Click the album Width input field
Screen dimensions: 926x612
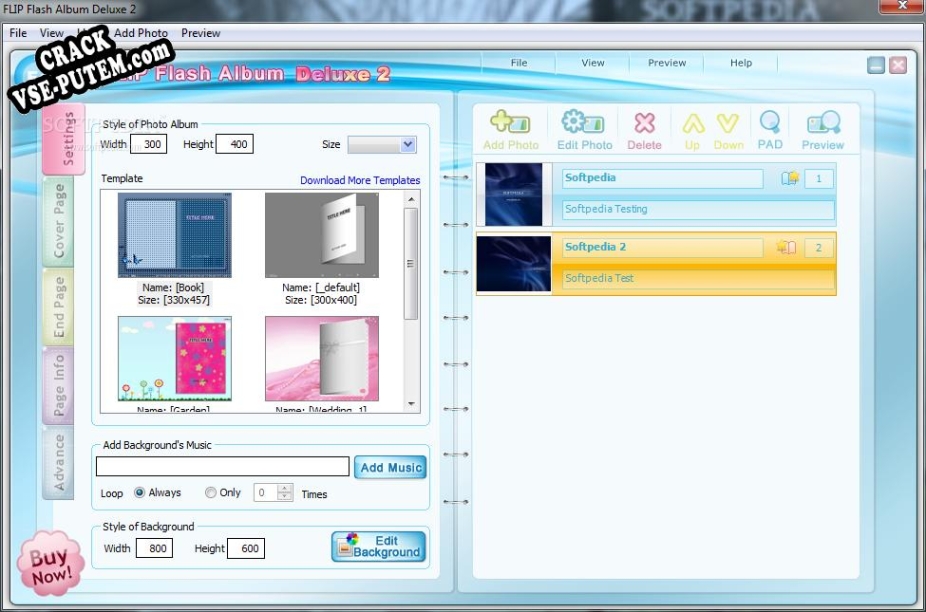coord(148,145)
